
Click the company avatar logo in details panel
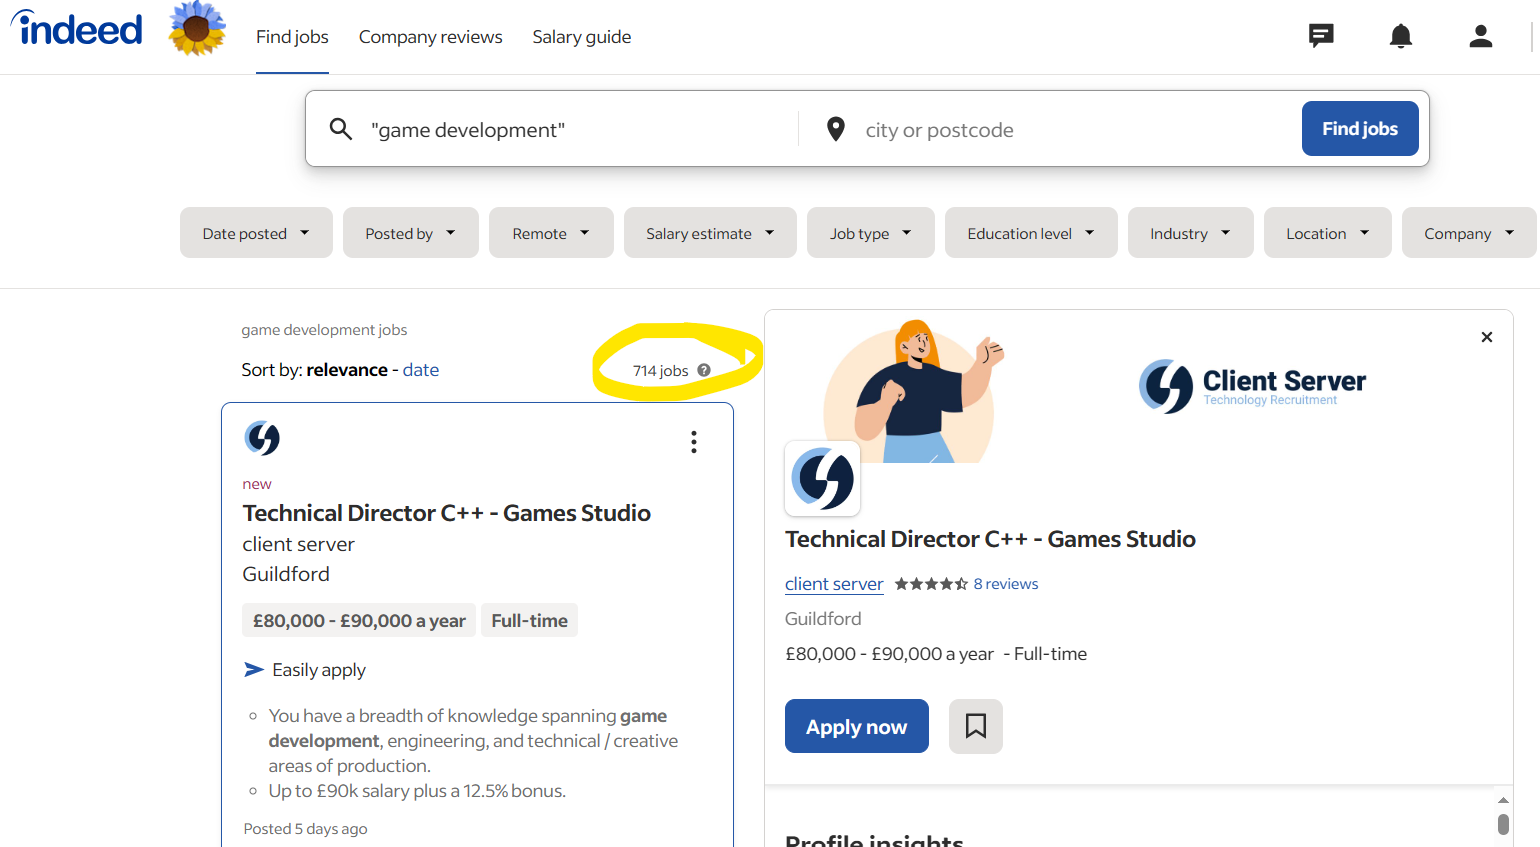pyautogui.click(x=822, y=478)
